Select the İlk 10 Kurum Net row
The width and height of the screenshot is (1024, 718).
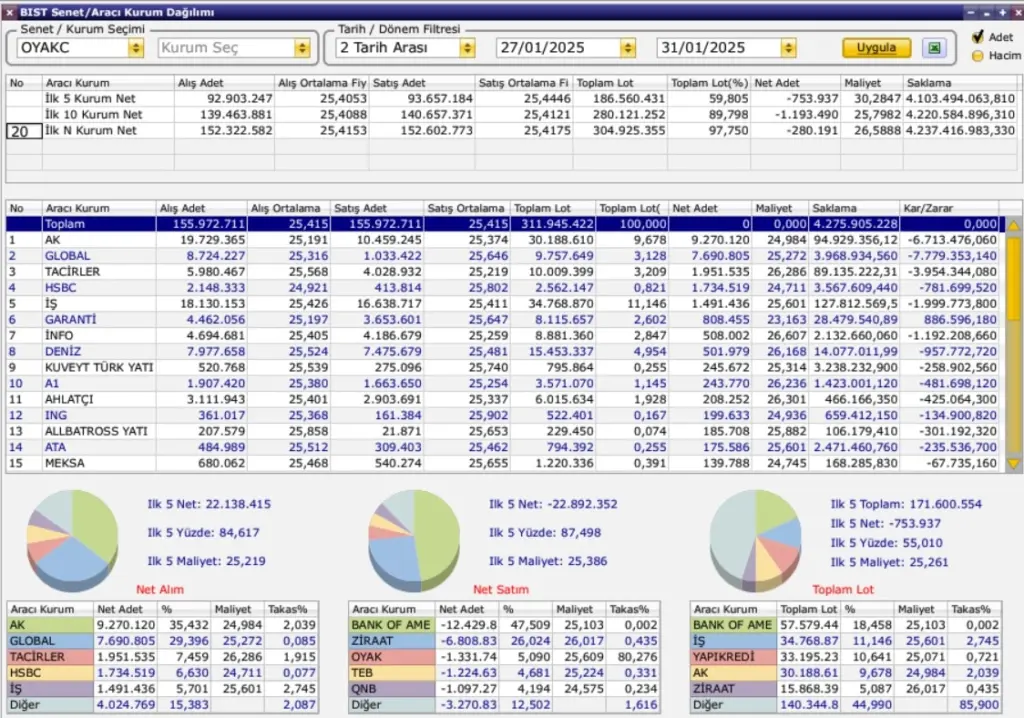(x=513, y=114)
